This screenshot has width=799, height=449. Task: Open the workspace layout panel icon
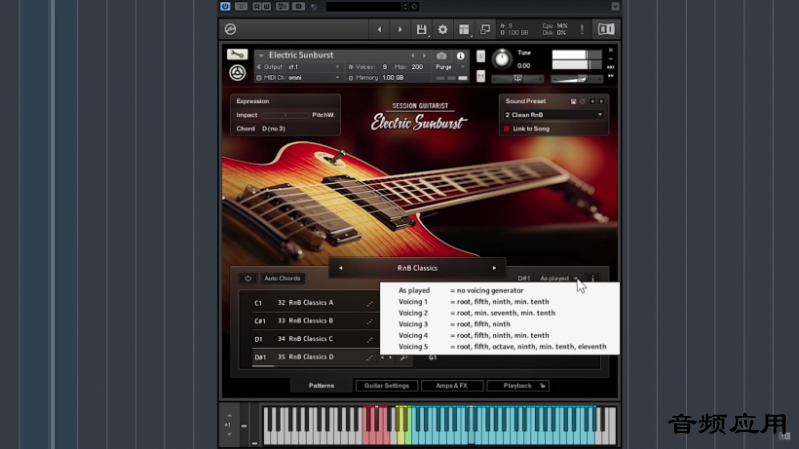pyautogui.click(x=464, y=30)
